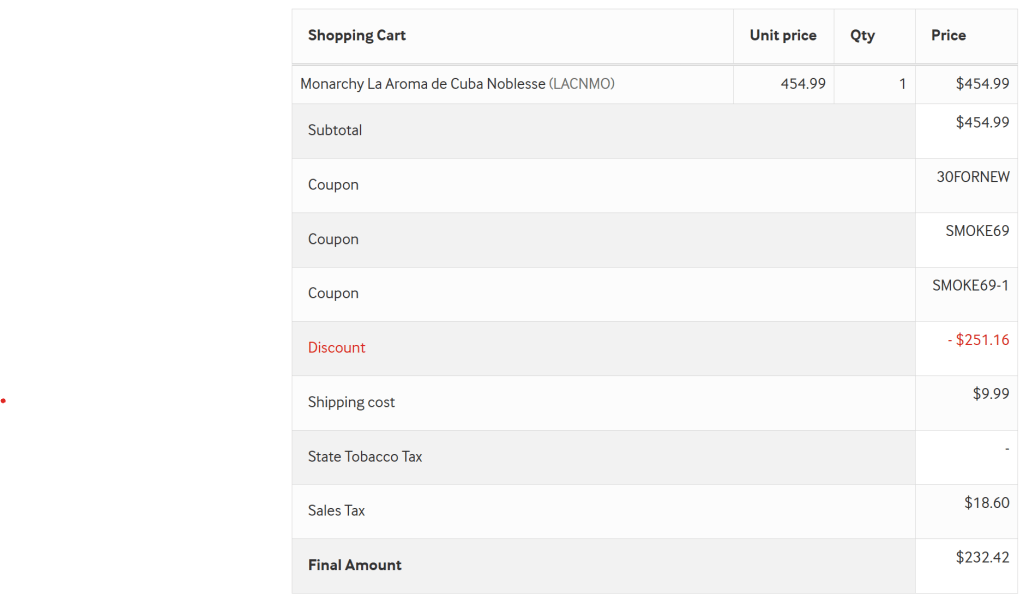Select the 30FORNEW coupon code
The width and height of the screenshot is (1023, 605).
coord(972,177)
